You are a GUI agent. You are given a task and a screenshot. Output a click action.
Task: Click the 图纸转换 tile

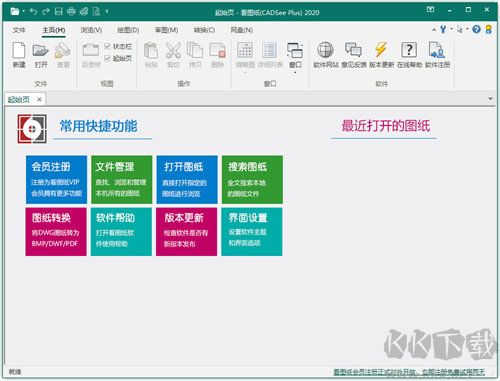pos(56,232)
